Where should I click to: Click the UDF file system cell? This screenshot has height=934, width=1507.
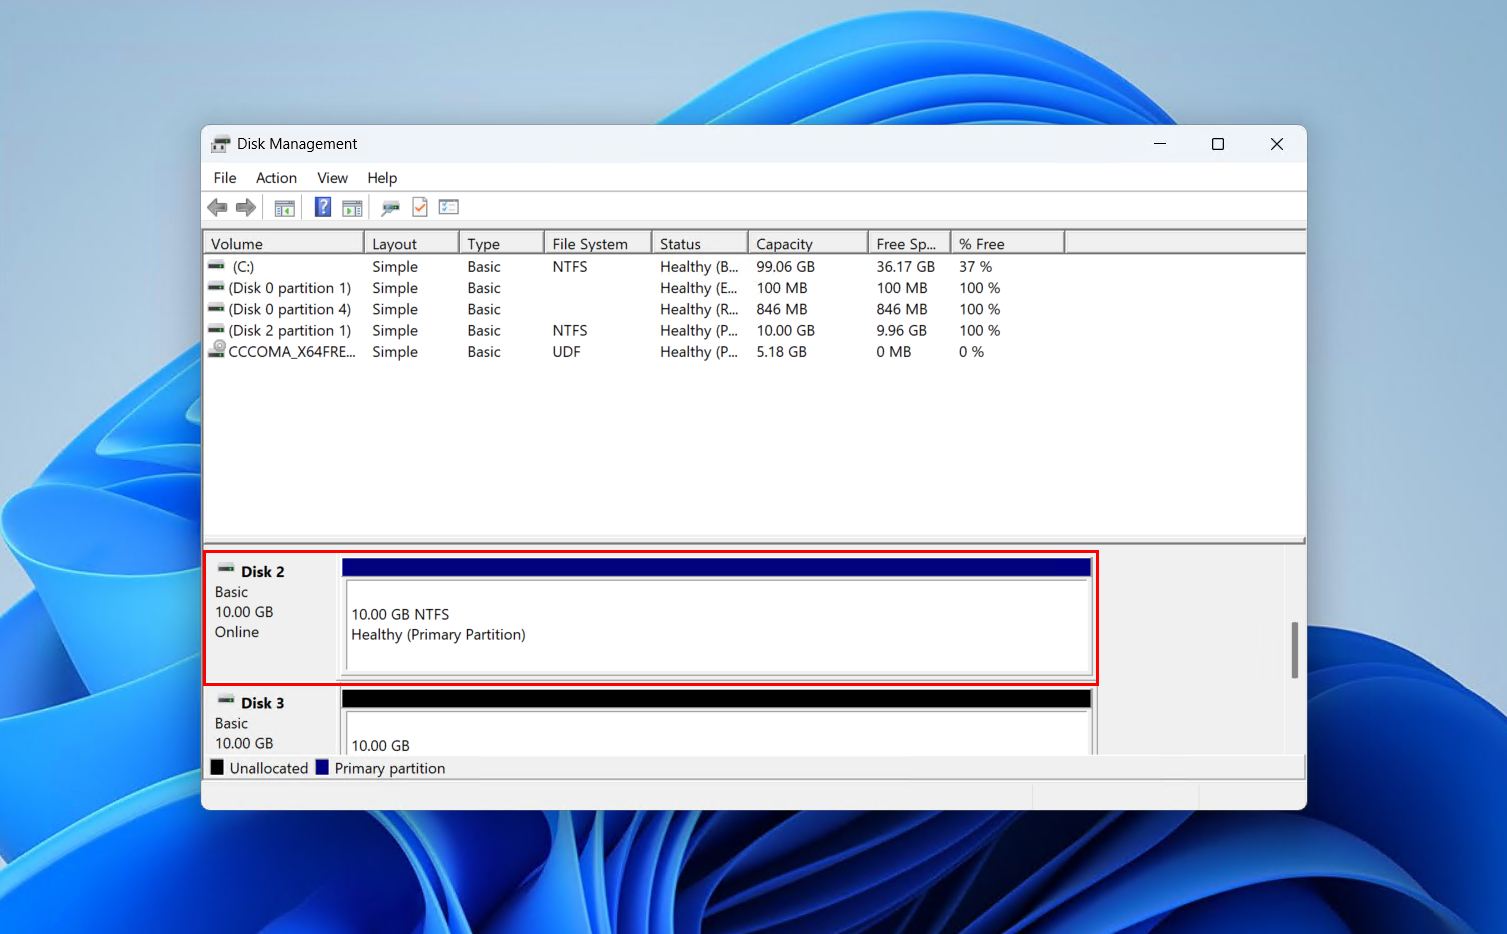point(566,352)
